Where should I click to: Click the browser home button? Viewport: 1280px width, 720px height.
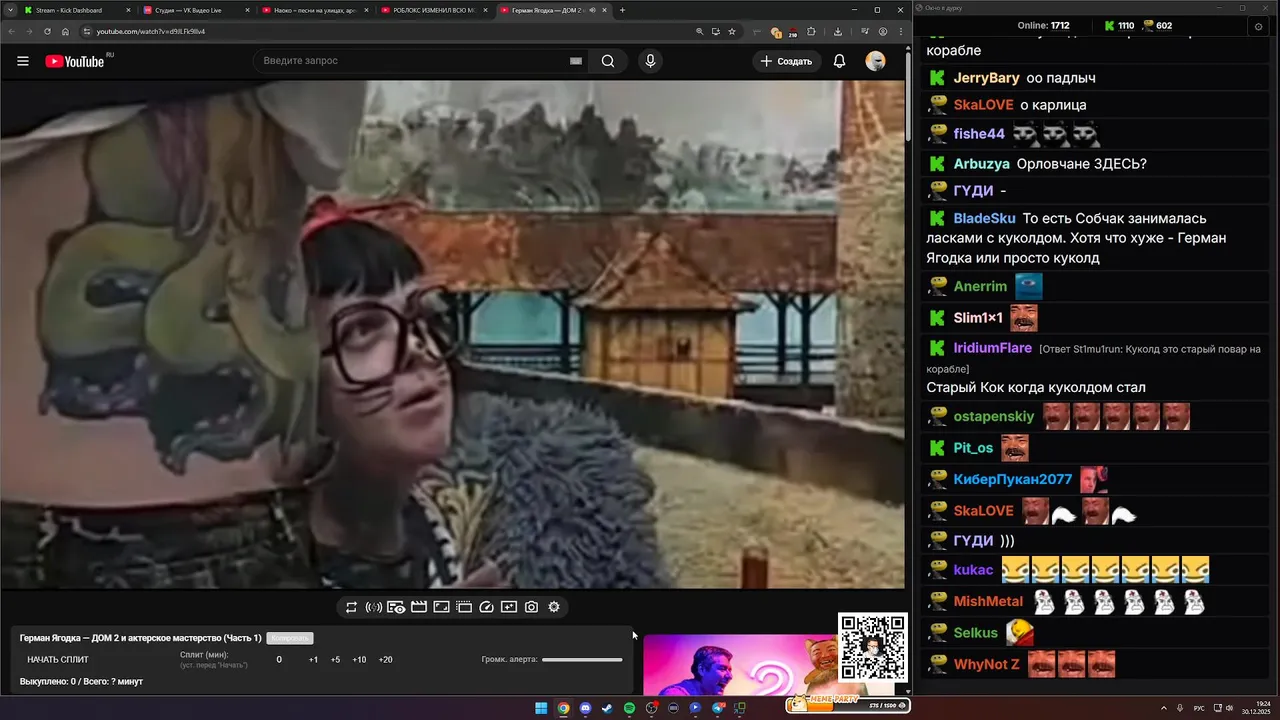pyautogui.click(x=65, y=31)
